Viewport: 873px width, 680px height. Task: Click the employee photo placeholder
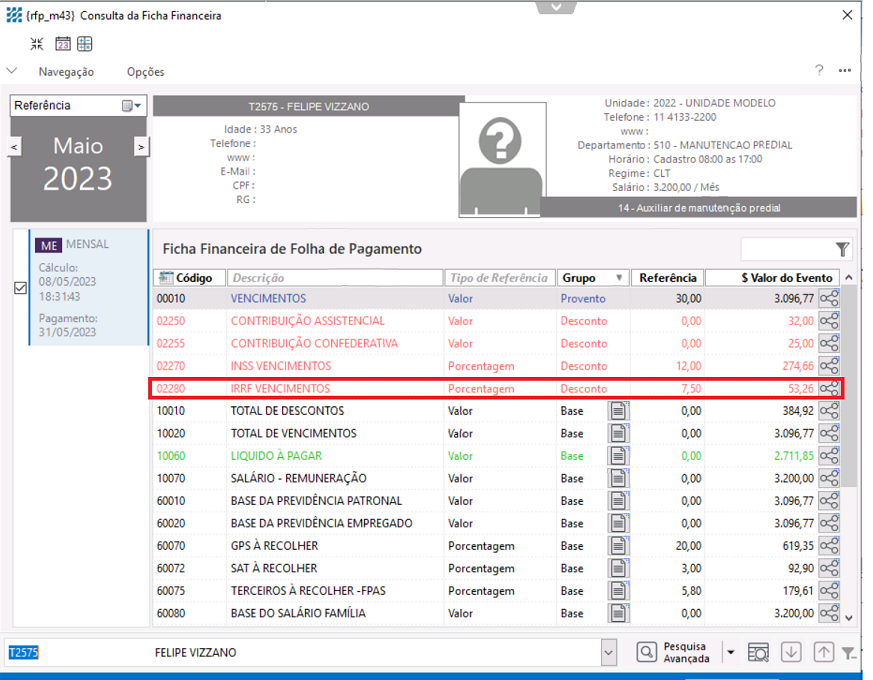(501, 159)
